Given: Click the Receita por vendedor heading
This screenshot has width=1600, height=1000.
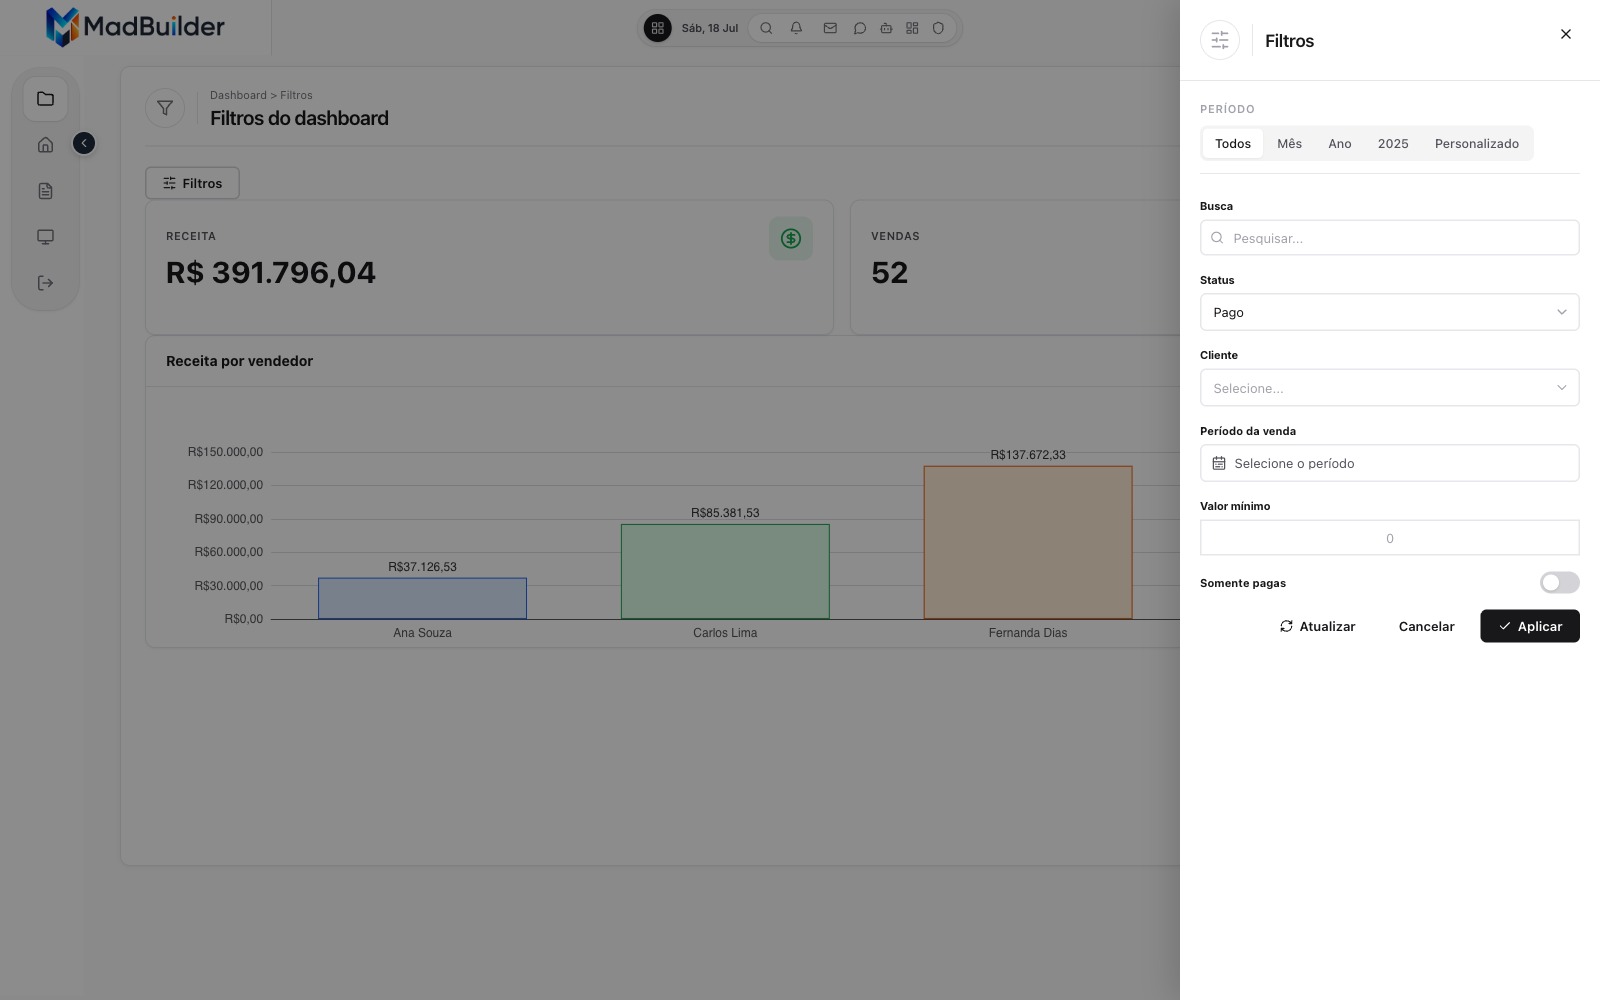Looking at the screenshot, I should coord(239,361).
